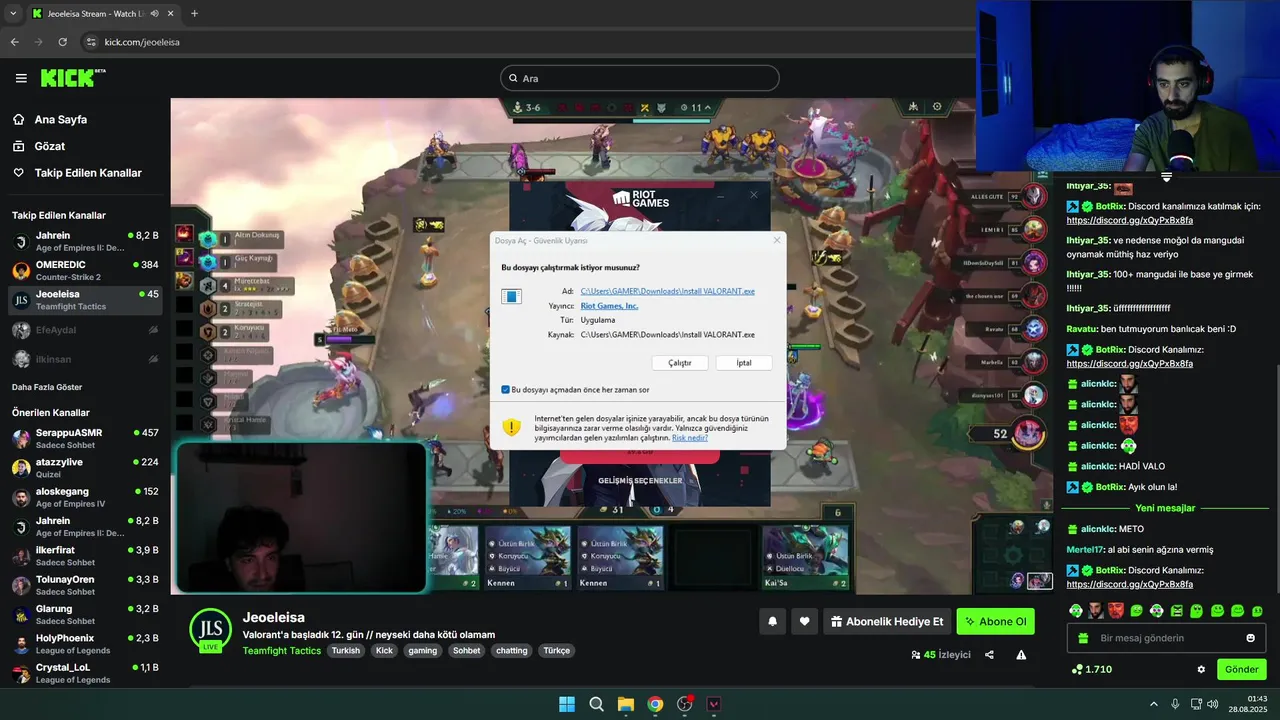The height and width of the screenshot is (720, 1280).
Task: Click GELİŞMİŞ SEÇENEKLER in the Riot installer
Action: pyautogui.click(x=640, y=481)
